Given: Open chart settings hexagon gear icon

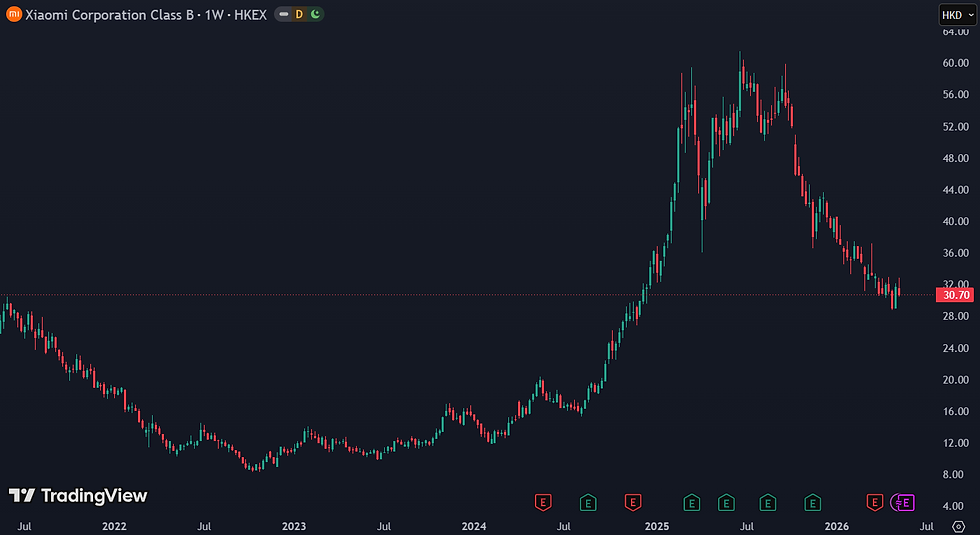Looking at the screenshot, I should (x=958, y=526).
